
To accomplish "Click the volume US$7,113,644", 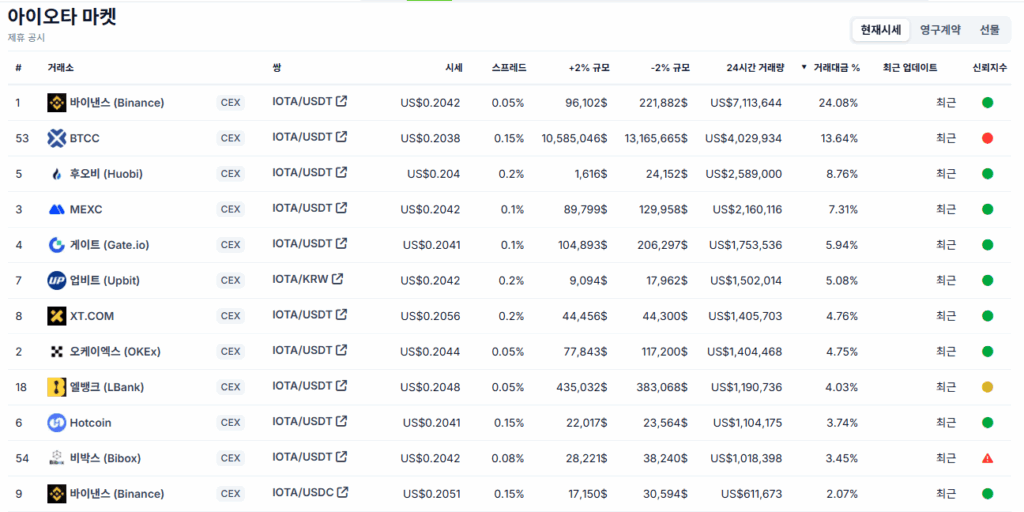I will click(744, 103).
